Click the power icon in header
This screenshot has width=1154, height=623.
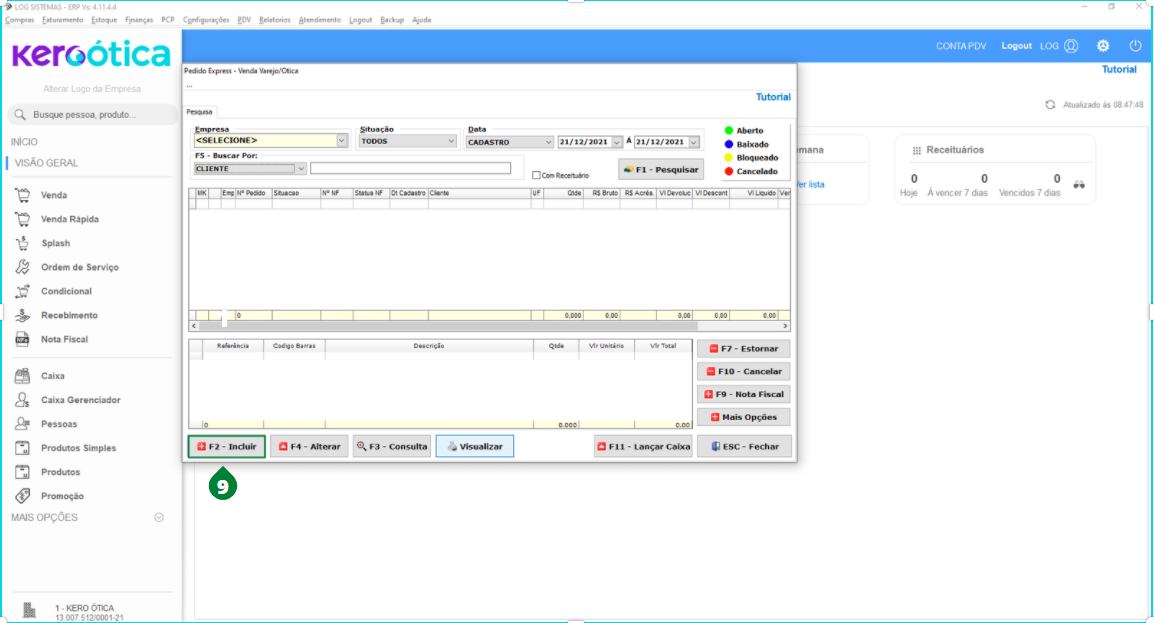[x=1135, y=46]
